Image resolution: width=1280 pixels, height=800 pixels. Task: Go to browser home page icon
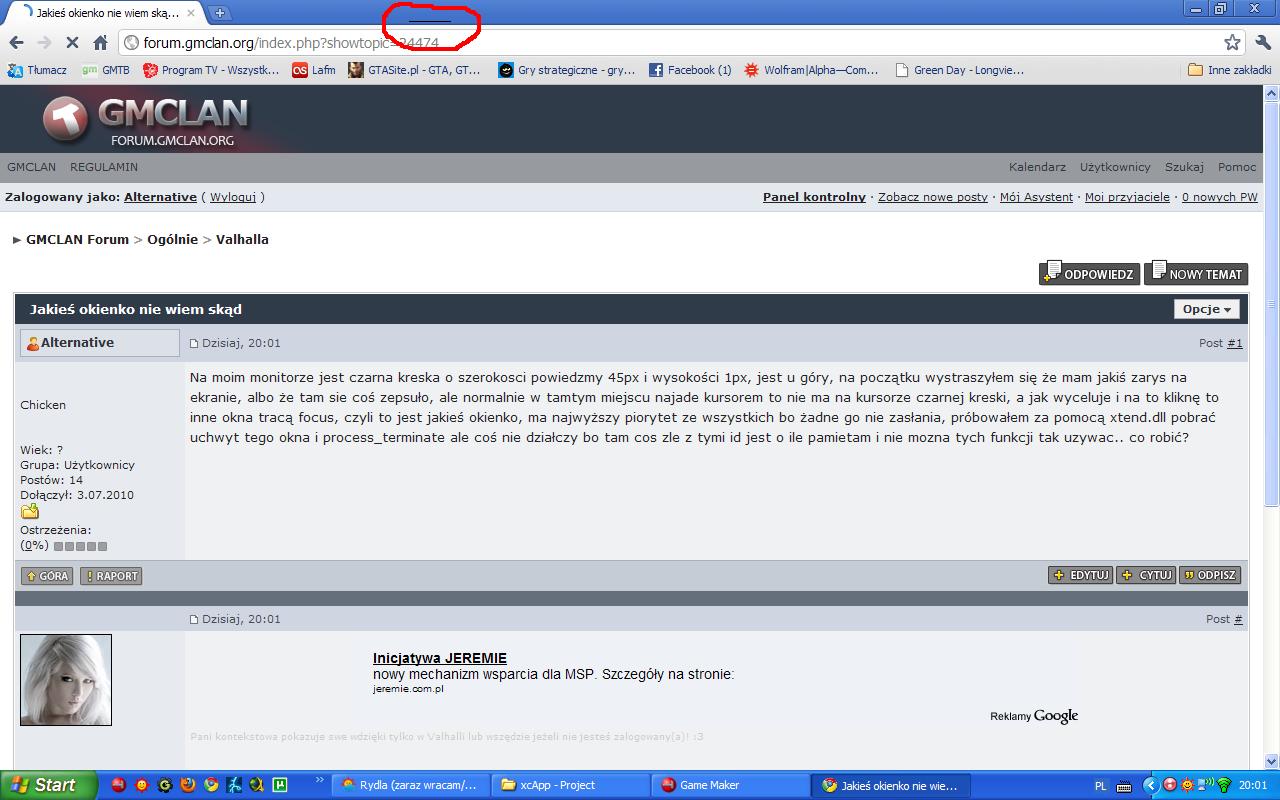tap(100, 43)
